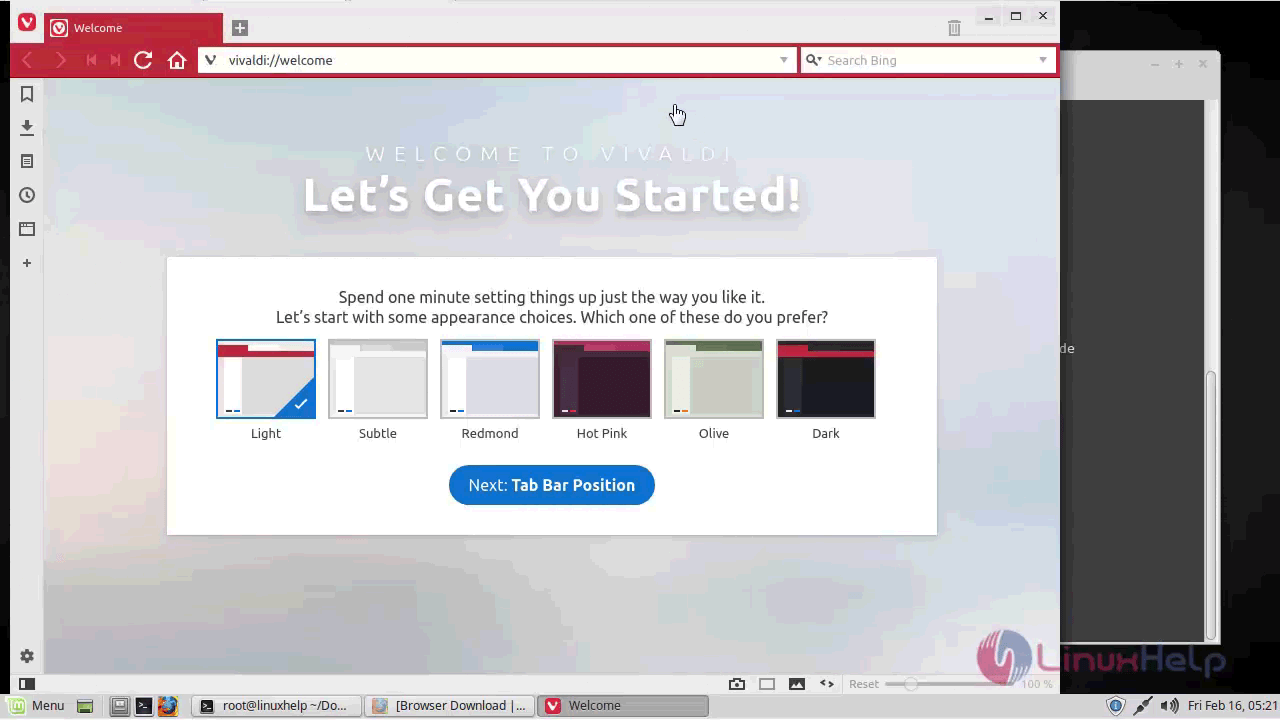Click Next: Tab Bar Position

(x=552, y=485)
